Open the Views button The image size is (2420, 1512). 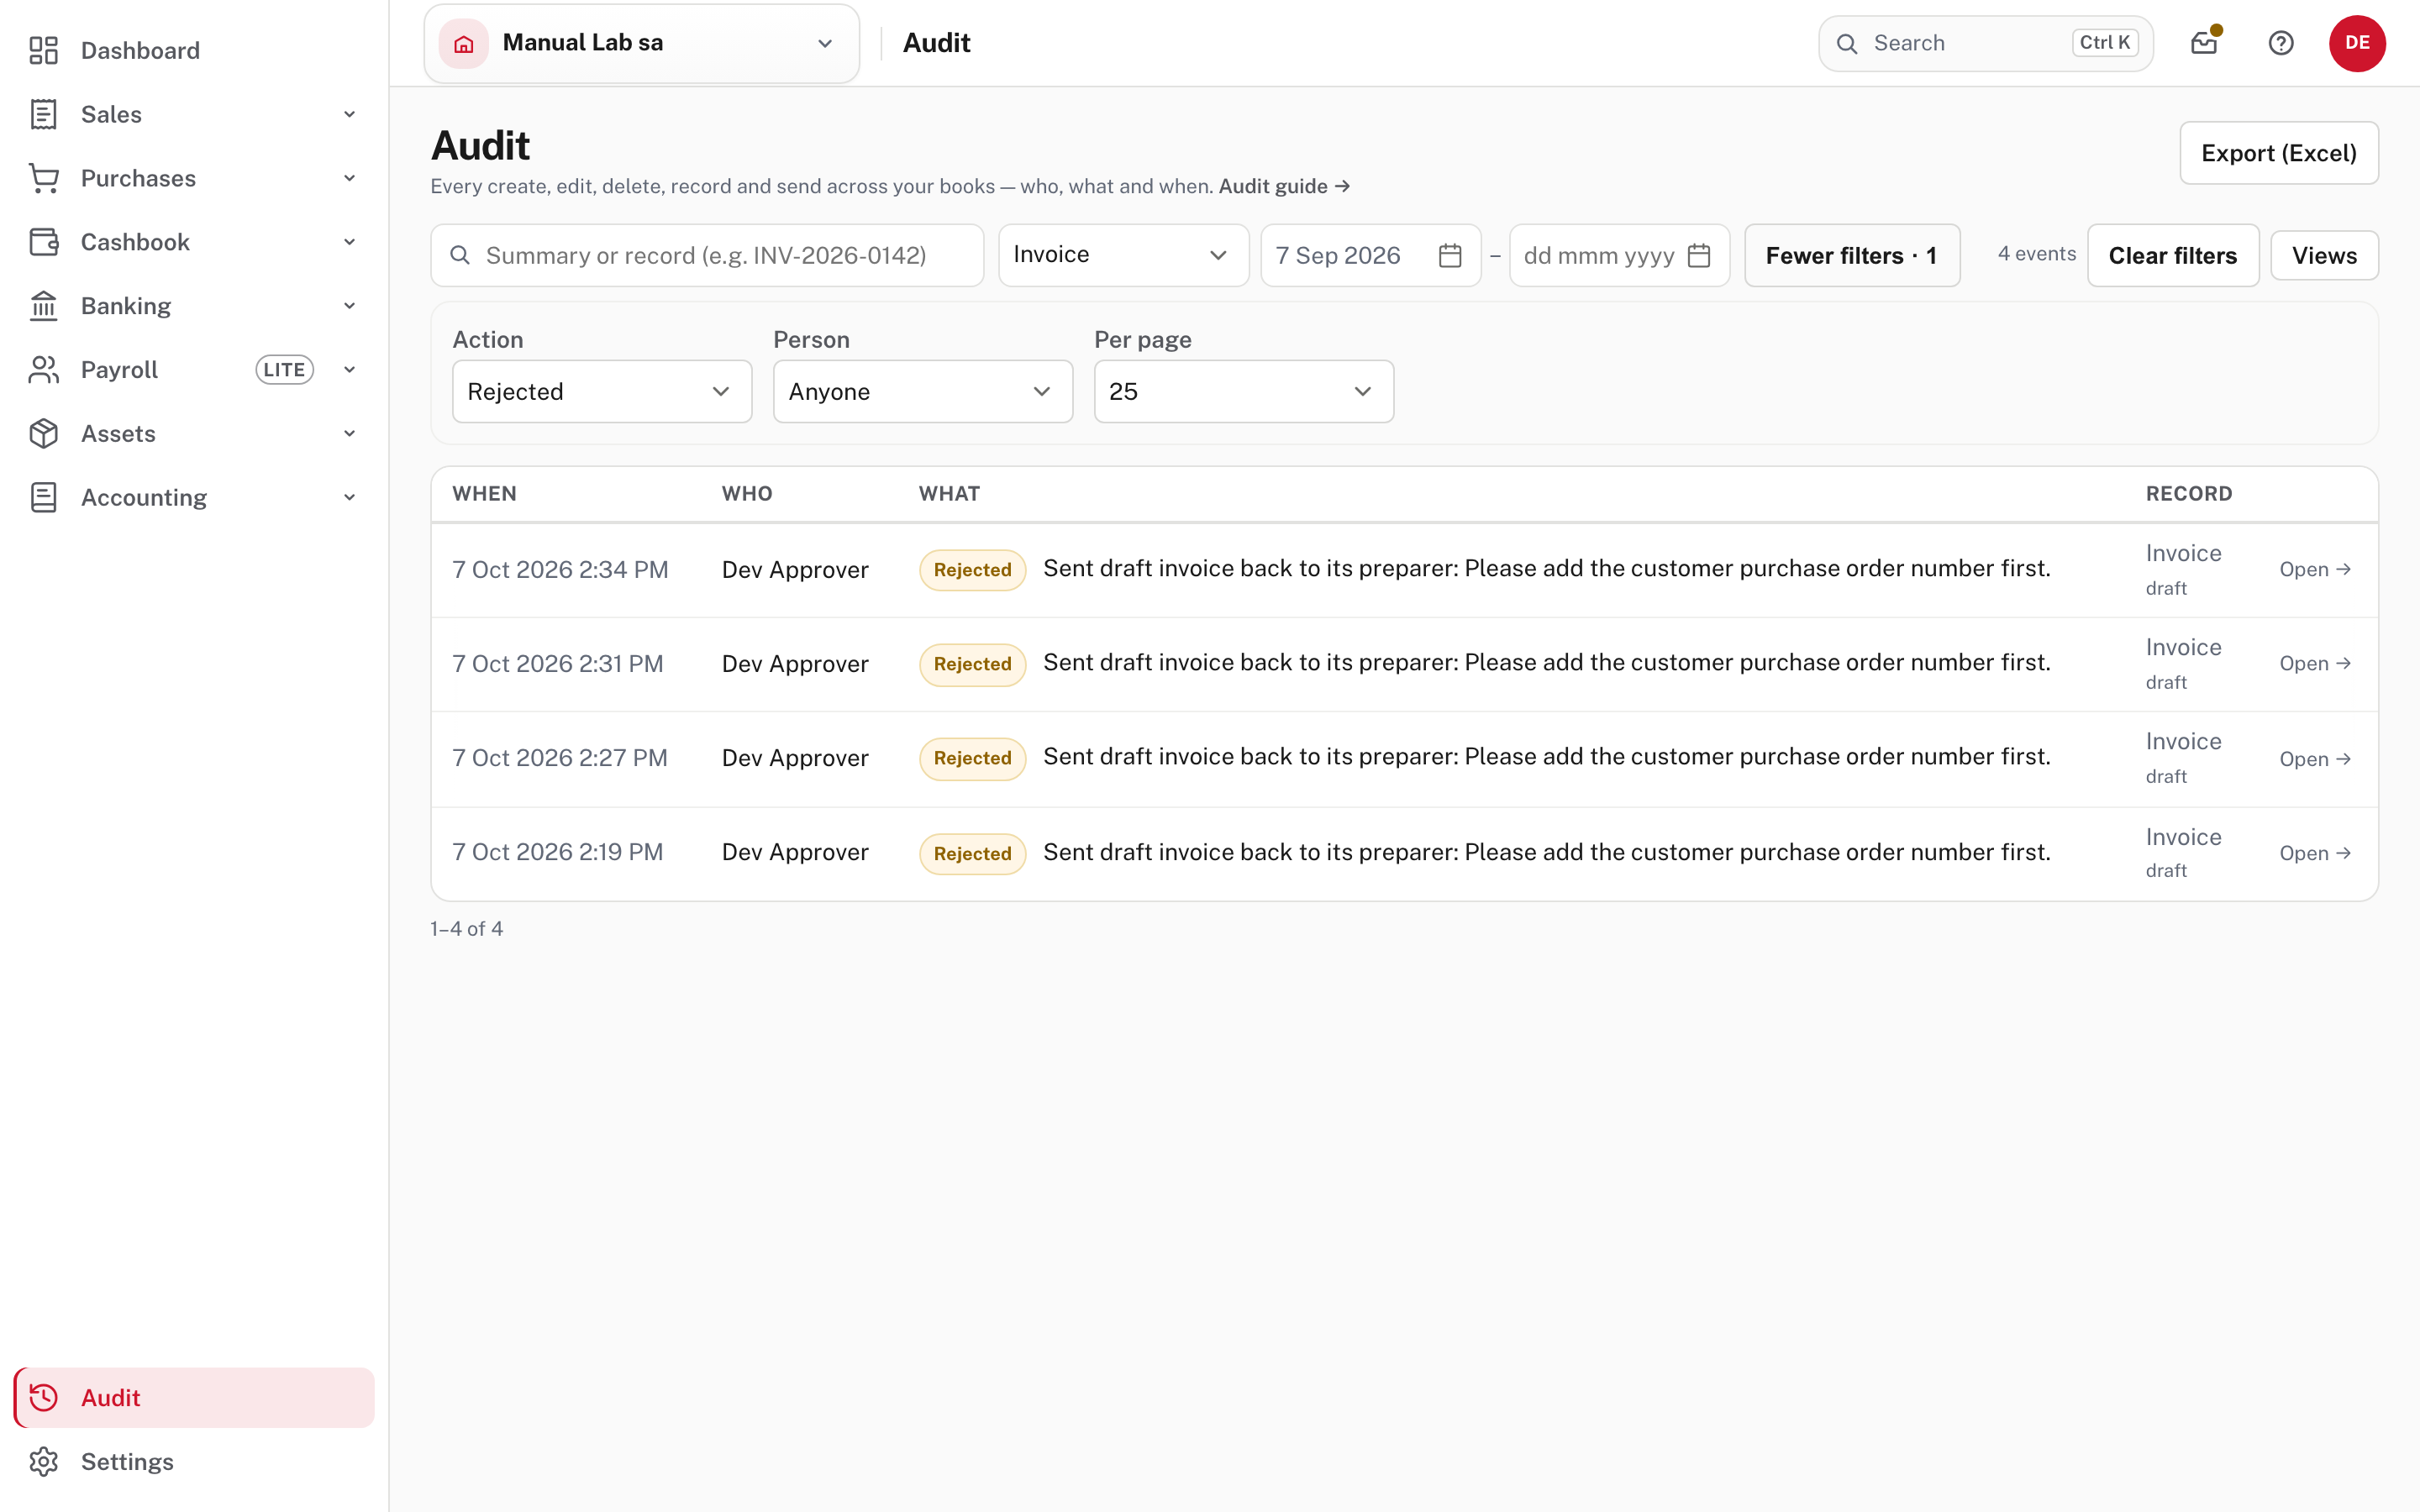click(x=2324, y=255)
